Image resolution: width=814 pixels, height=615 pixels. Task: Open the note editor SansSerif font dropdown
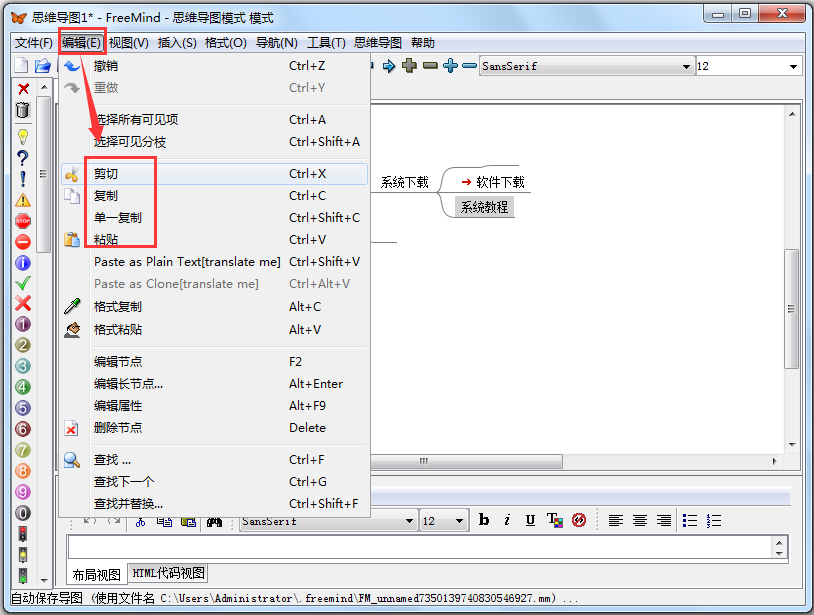tap(410, 521)
